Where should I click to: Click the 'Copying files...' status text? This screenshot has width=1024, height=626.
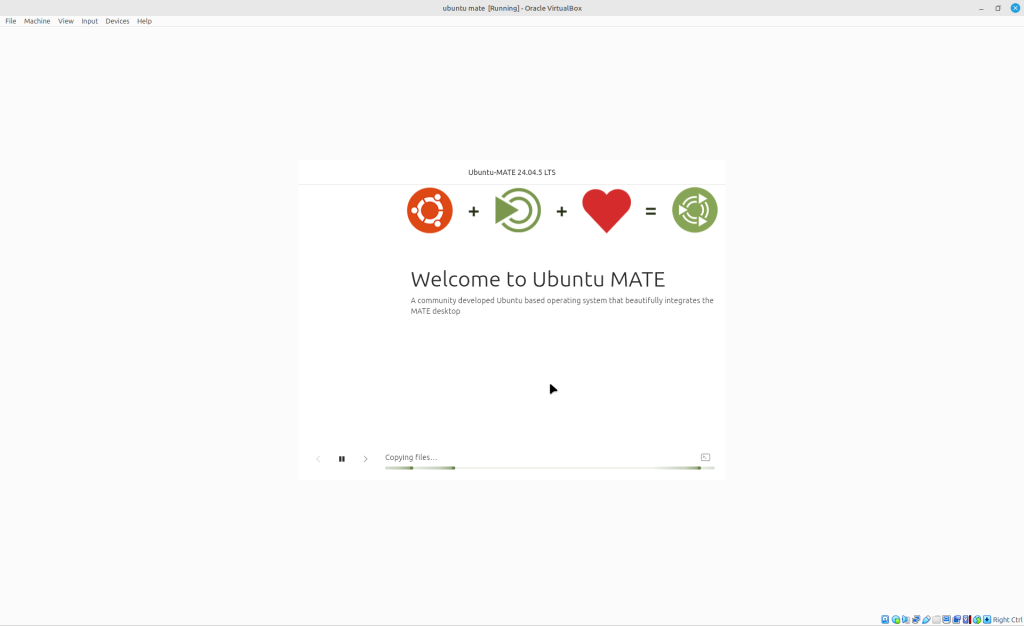click(411, 457)
